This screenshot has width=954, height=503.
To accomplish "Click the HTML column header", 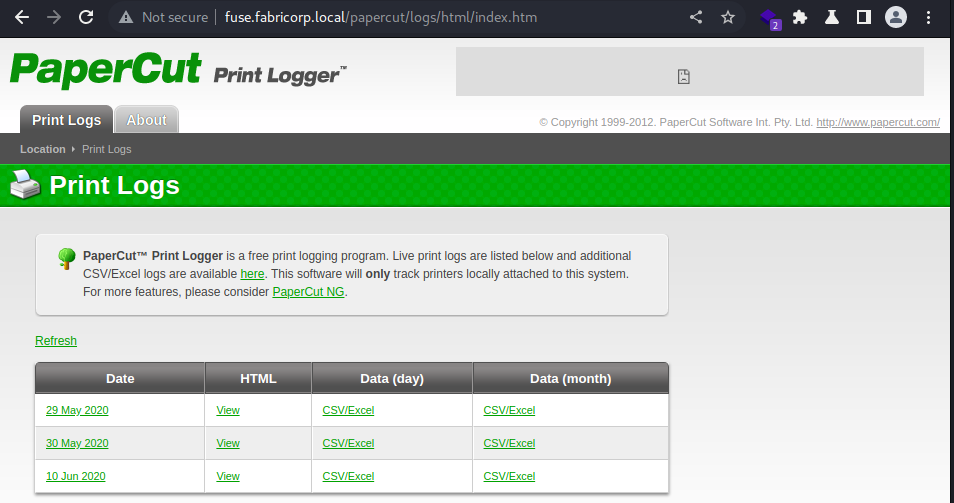I will (258, 378).
